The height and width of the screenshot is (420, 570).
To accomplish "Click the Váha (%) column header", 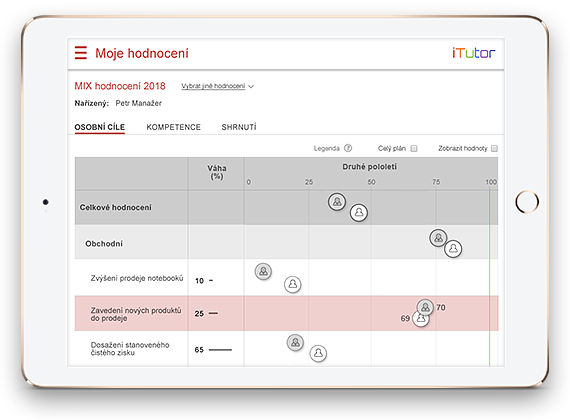I will point(217,172).
